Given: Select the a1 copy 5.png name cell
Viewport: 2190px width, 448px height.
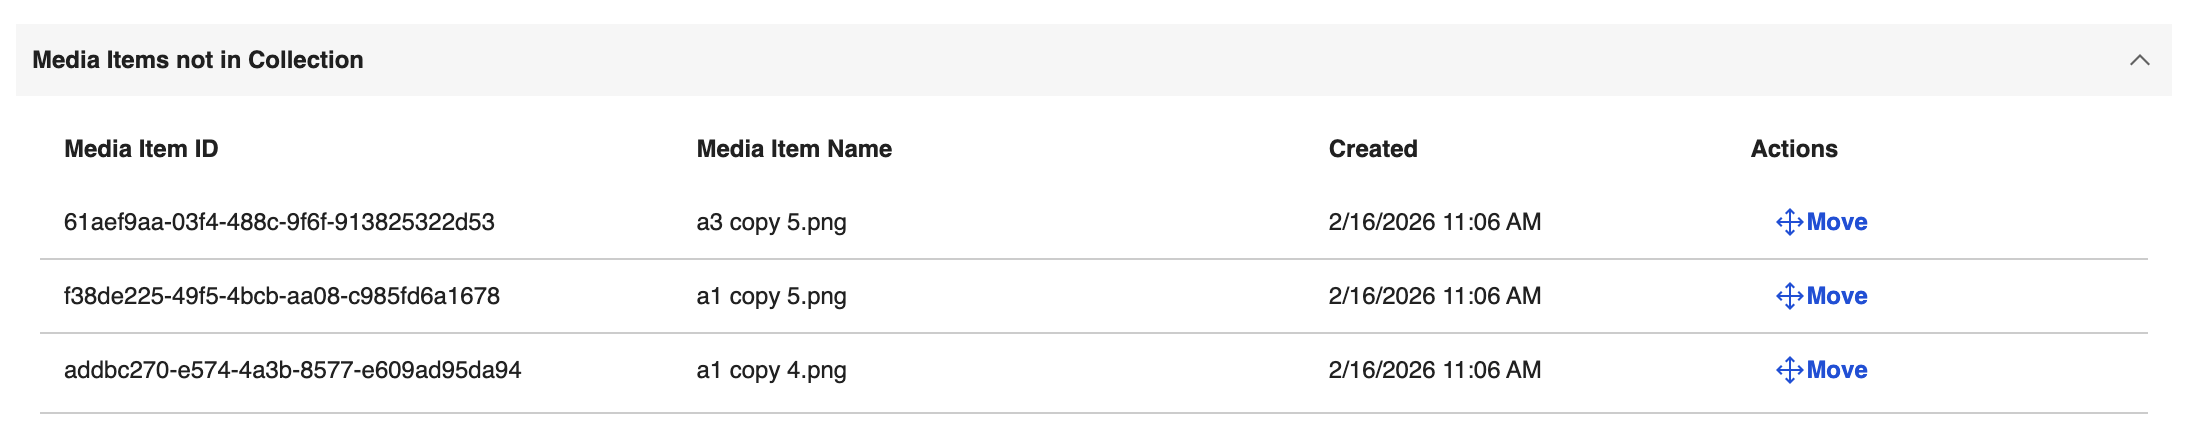Looking at the screenshot, I should pyautogui.click(x=771, y=296).
